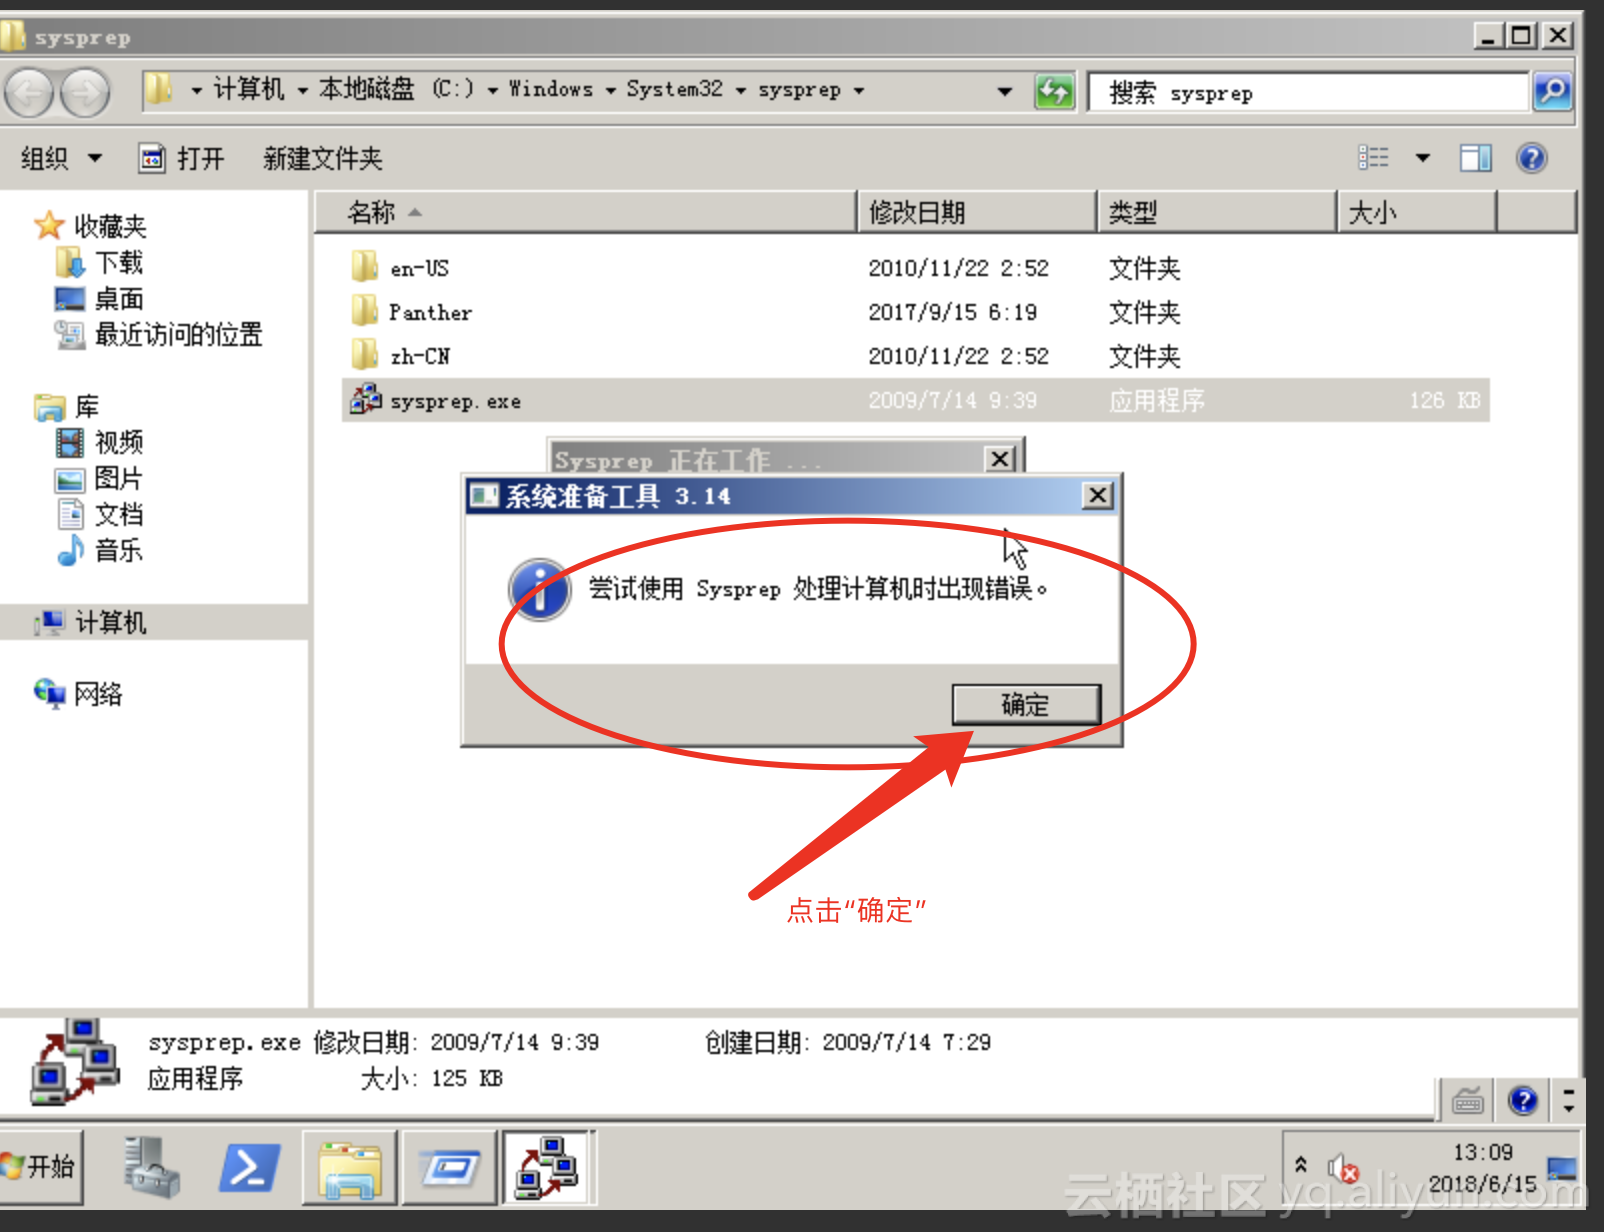This screenshot has width=1604, height=1232.
Task: Select the en-US folder
Action: tap(419, 268)
